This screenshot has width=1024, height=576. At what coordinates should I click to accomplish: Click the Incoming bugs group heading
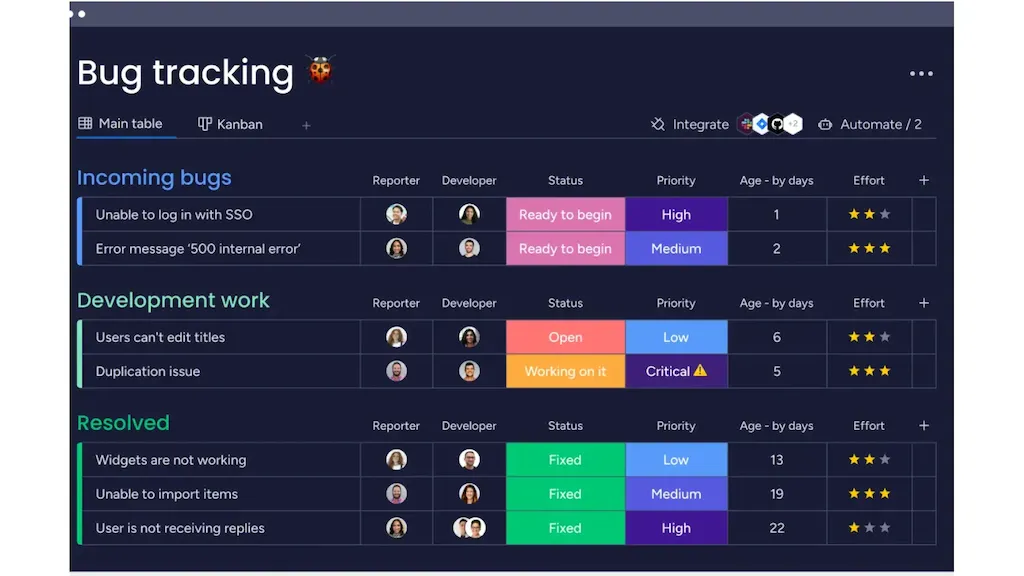(154, 178)
